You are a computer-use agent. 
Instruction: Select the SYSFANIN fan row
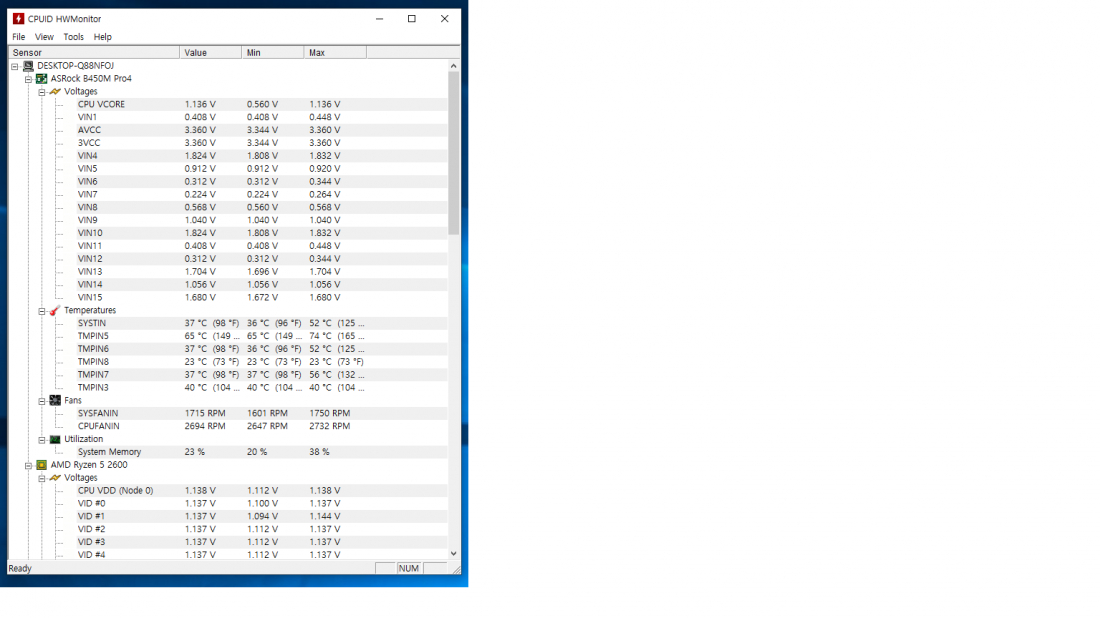(x=262, y=413)
